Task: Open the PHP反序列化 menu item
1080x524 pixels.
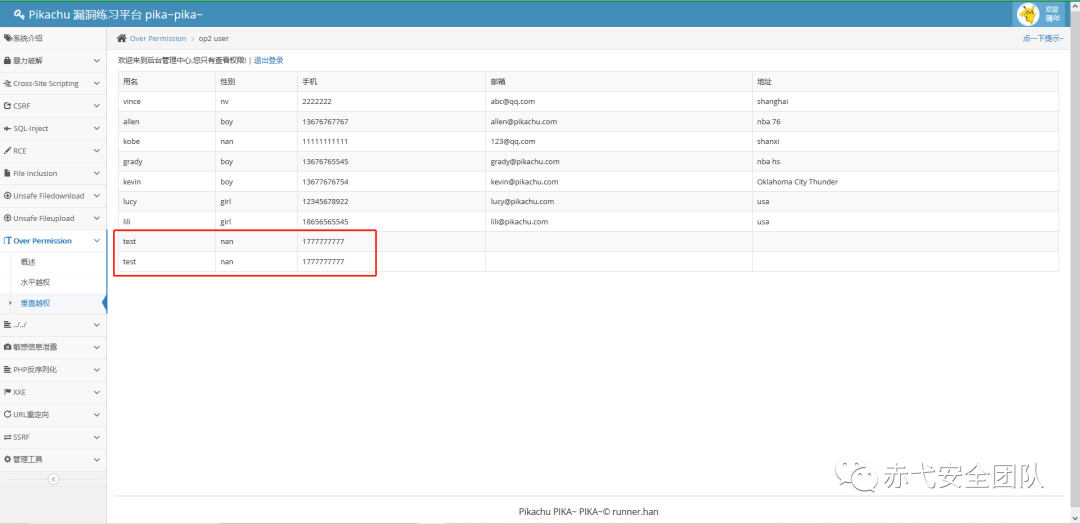Action: (53, 370)
